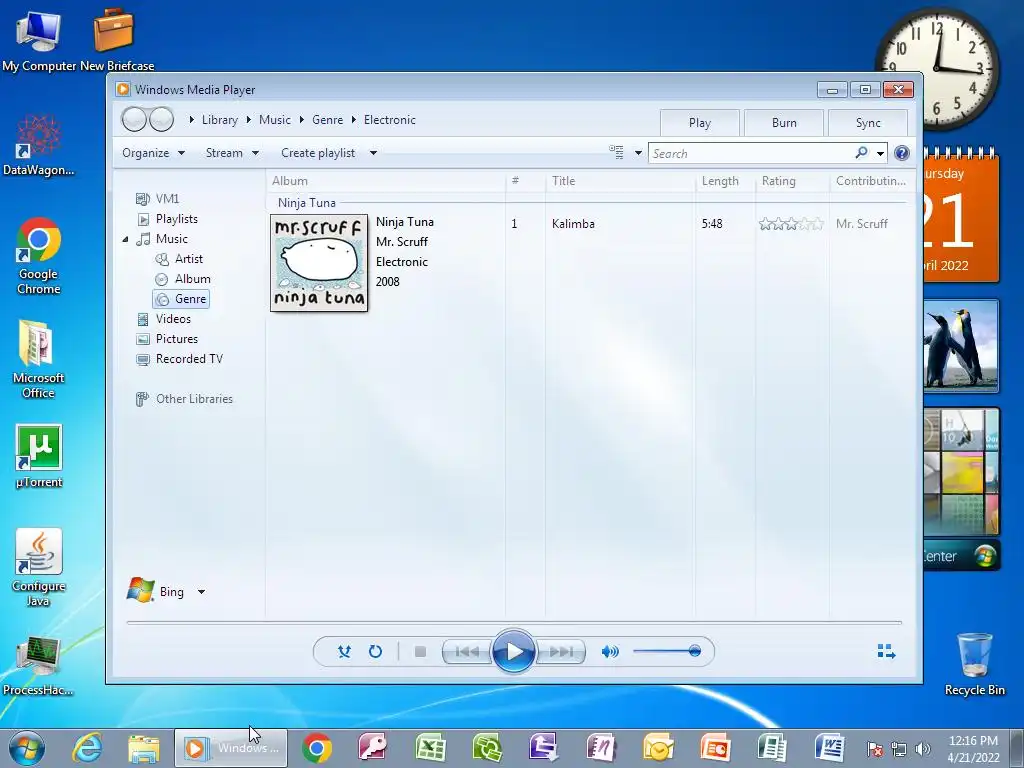The width and height of the screenshot is (1024, 768).
Task: Click the View options icon
Action: pos(616,152)
